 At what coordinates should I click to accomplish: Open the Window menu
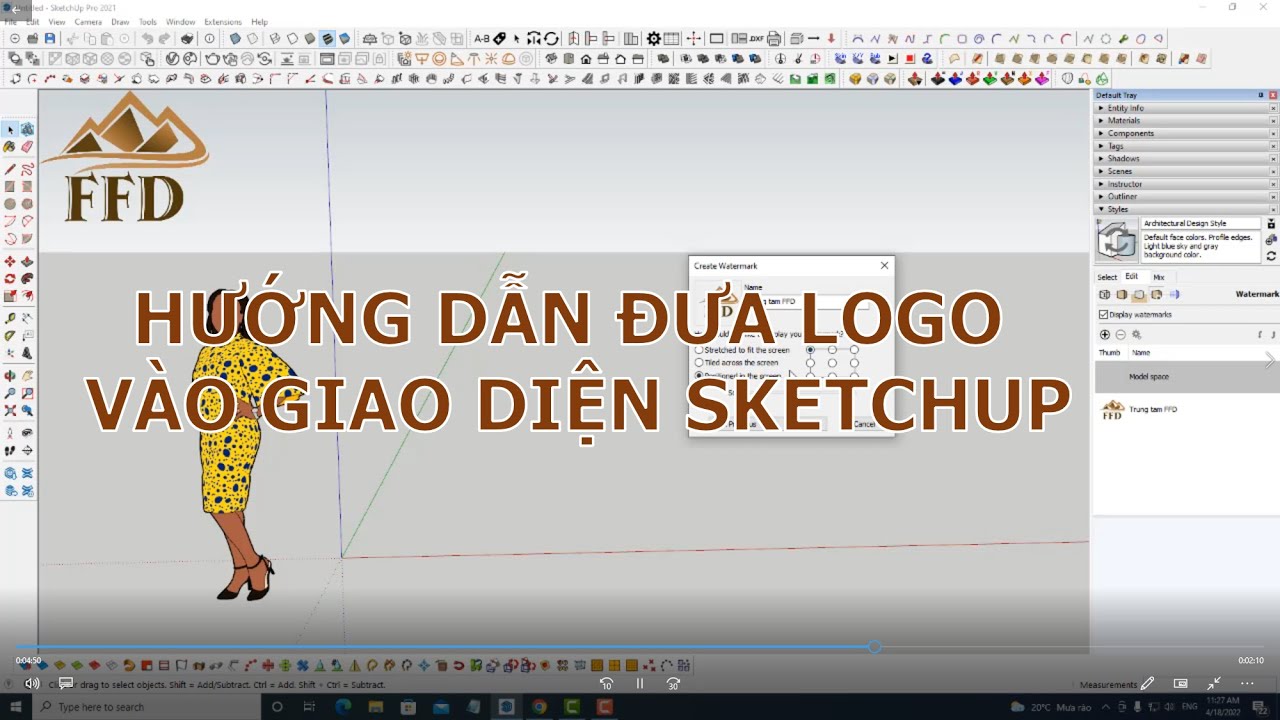(x=180, y=21)
